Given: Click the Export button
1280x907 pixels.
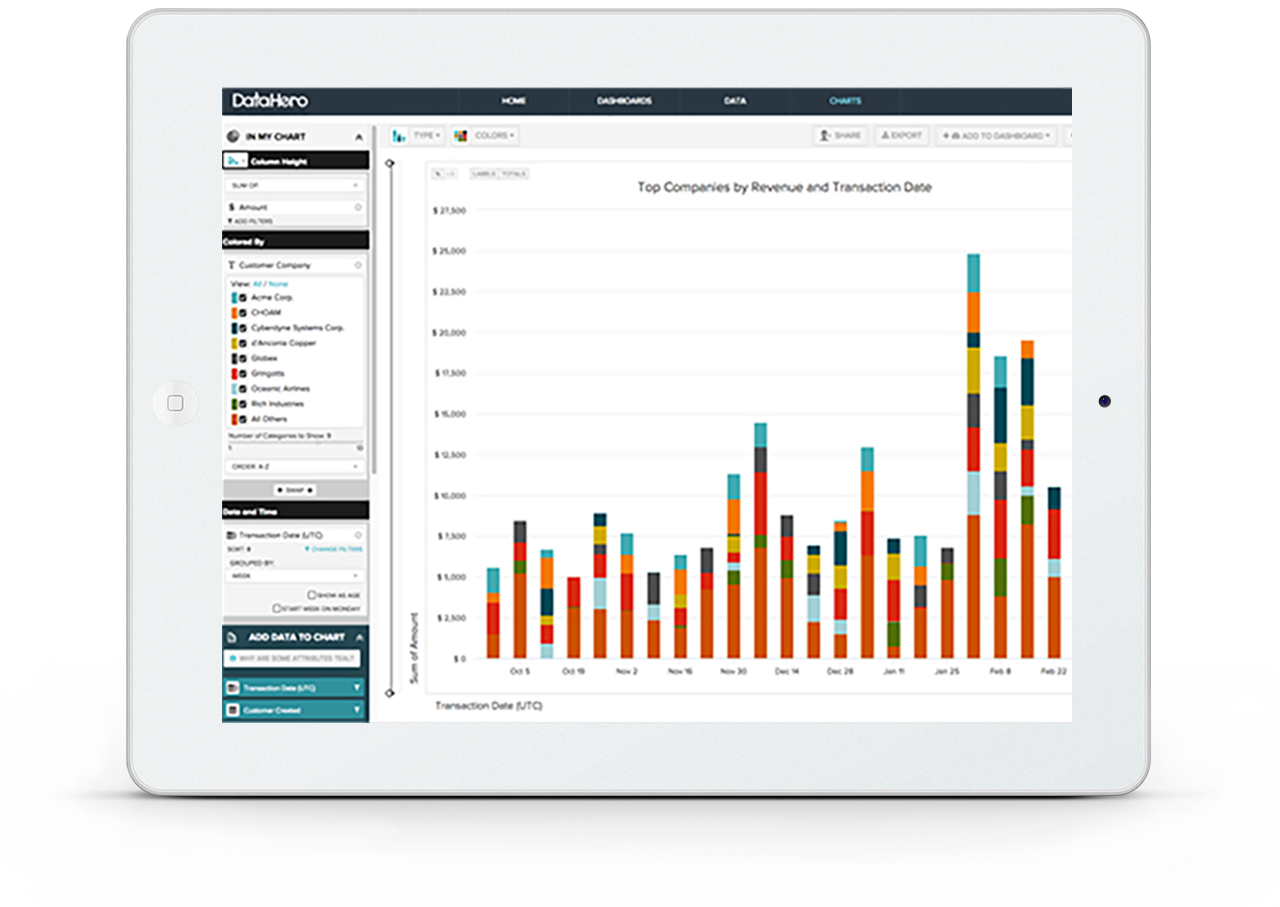Looking at the screenshot, I should [x=902, y=135].
